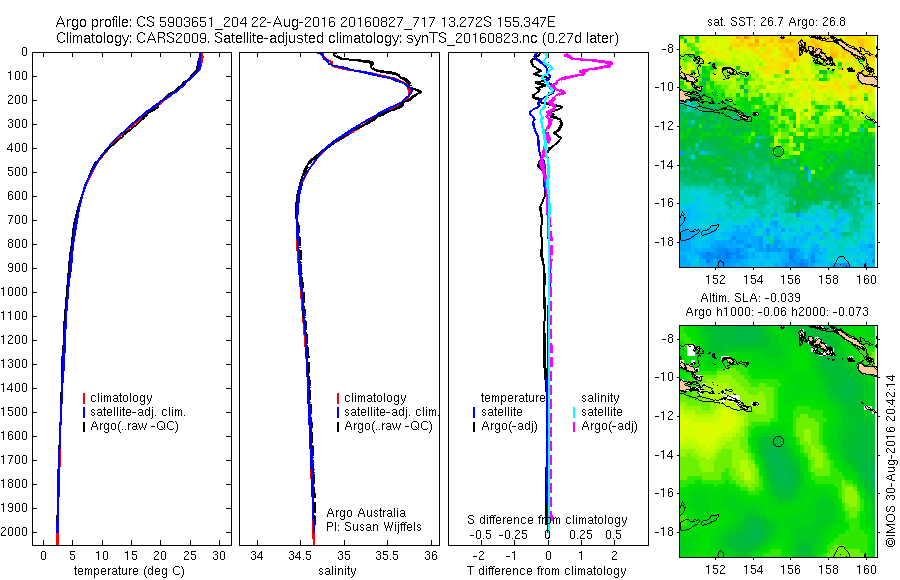The image size is (900, 580).
Task: Click the 1000 depth tick label
Action: point(14,292)
